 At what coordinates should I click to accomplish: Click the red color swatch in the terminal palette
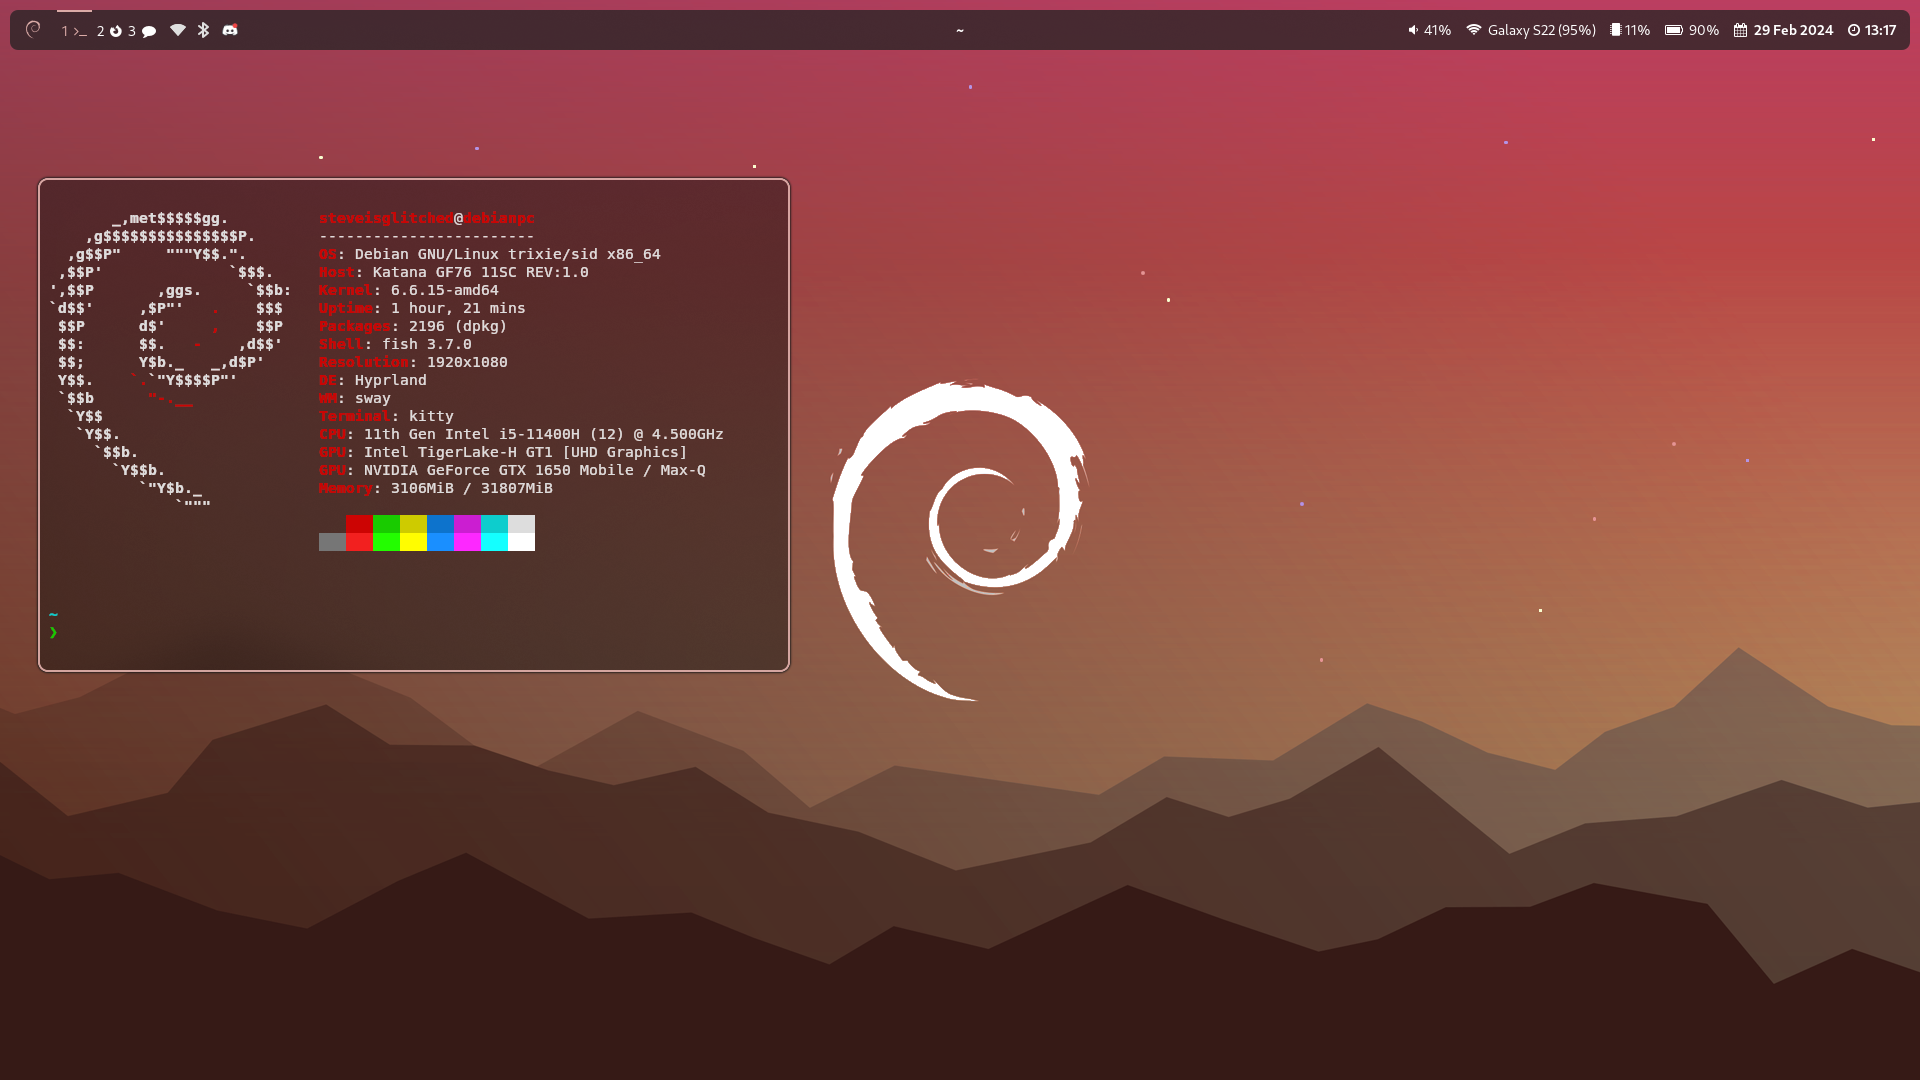click(x=359, y=533)
